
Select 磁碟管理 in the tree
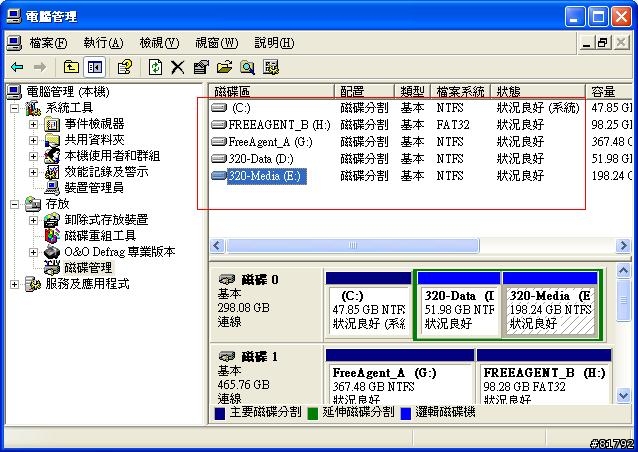click(x=88, y=267)
